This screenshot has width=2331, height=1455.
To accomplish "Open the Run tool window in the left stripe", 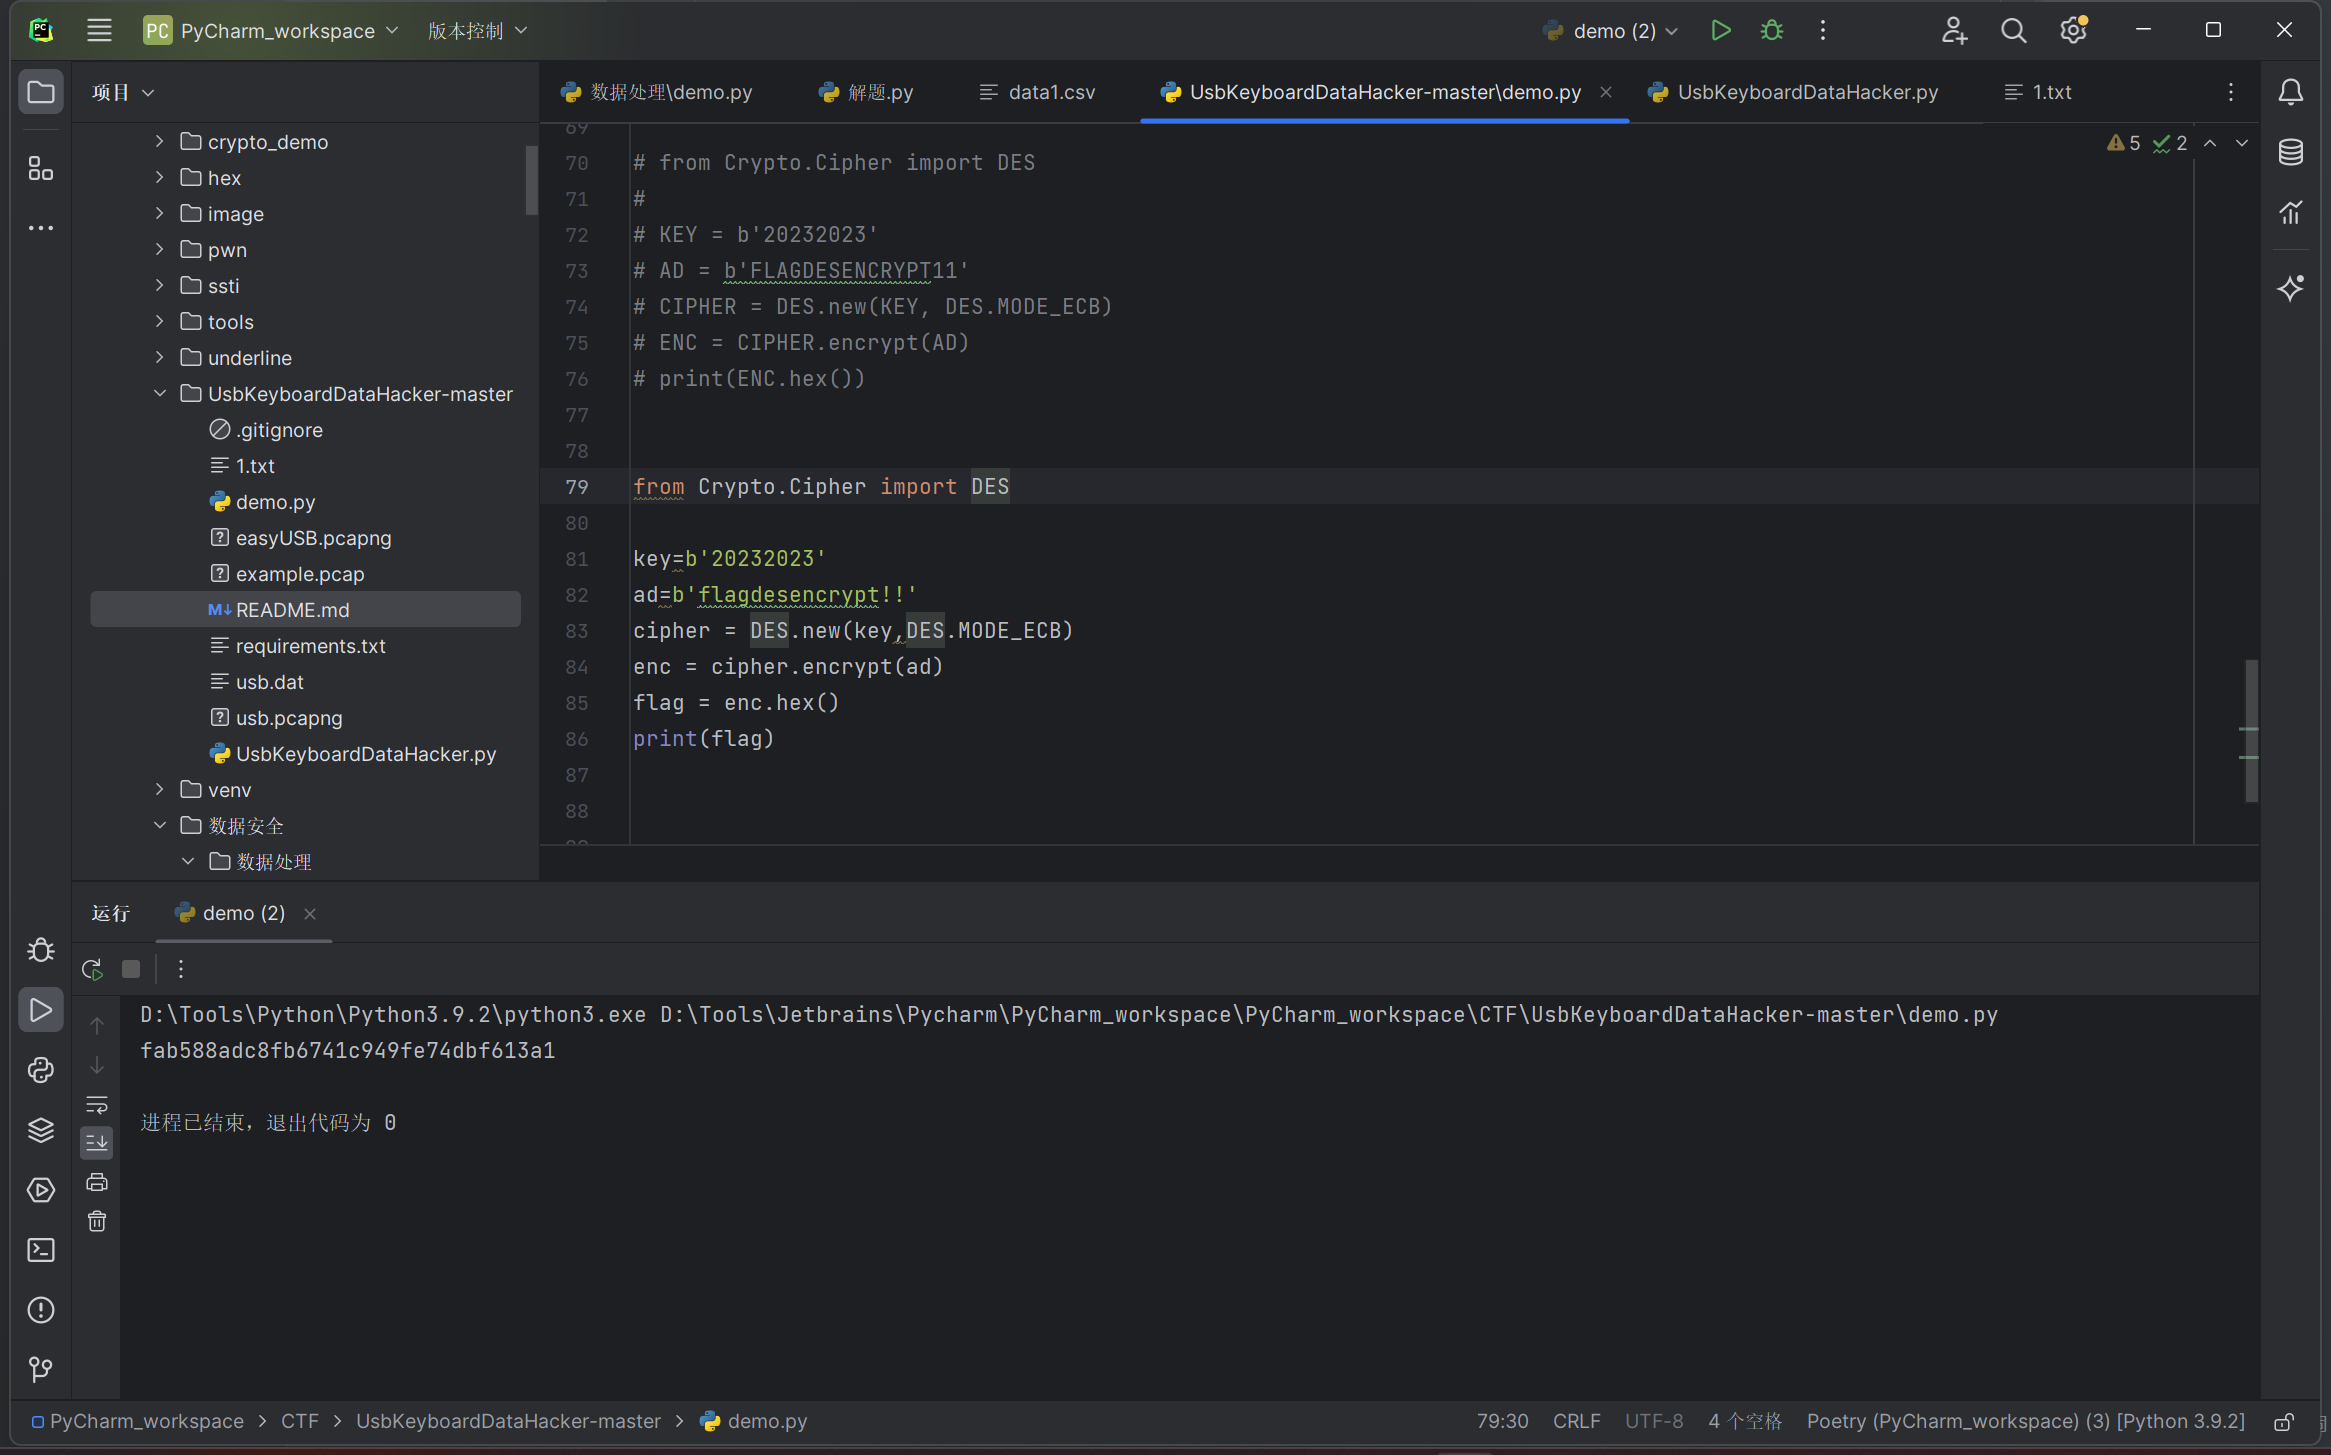I will [41, 1009].
